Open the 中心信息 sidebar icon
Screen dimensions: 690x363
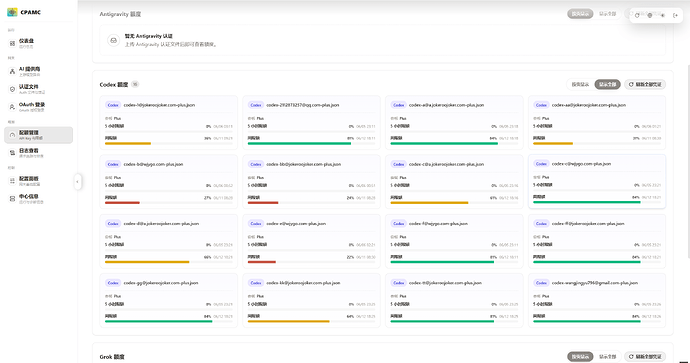12,198
